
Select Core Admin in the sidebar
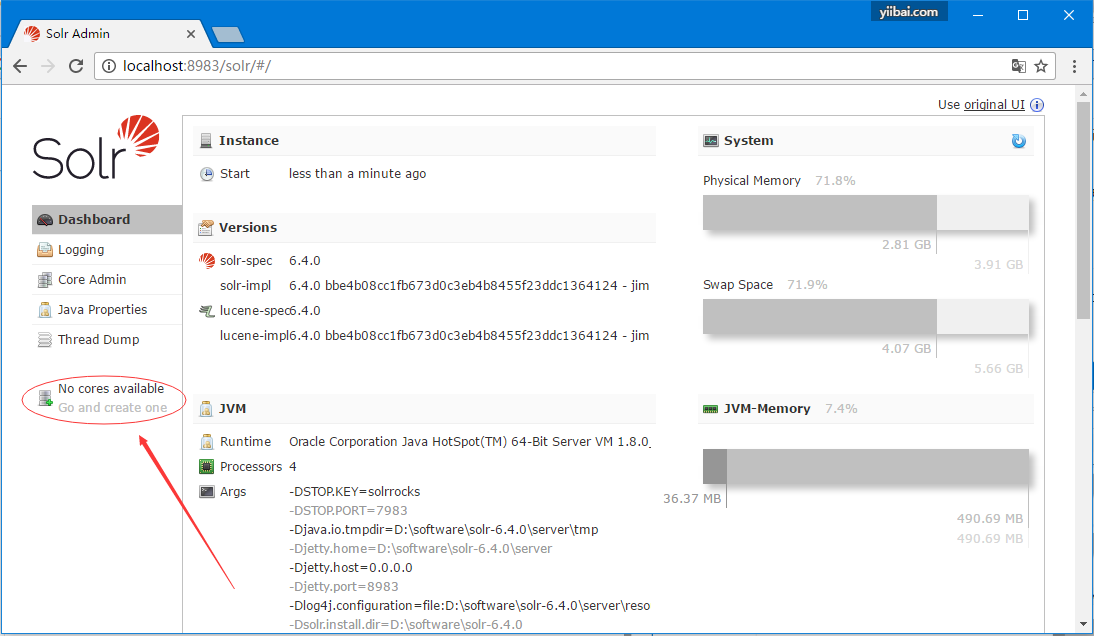tap(92, 280)
